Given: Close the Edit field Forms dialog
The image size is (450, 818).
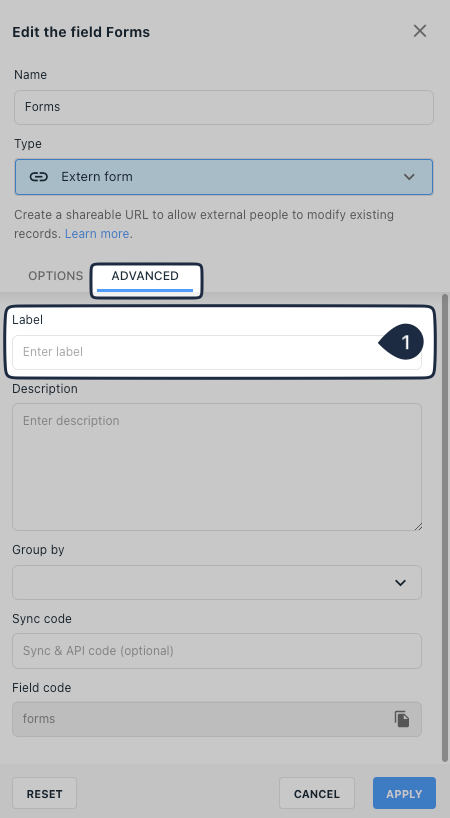Looking at the screenshot, I should tap(420, 31).
